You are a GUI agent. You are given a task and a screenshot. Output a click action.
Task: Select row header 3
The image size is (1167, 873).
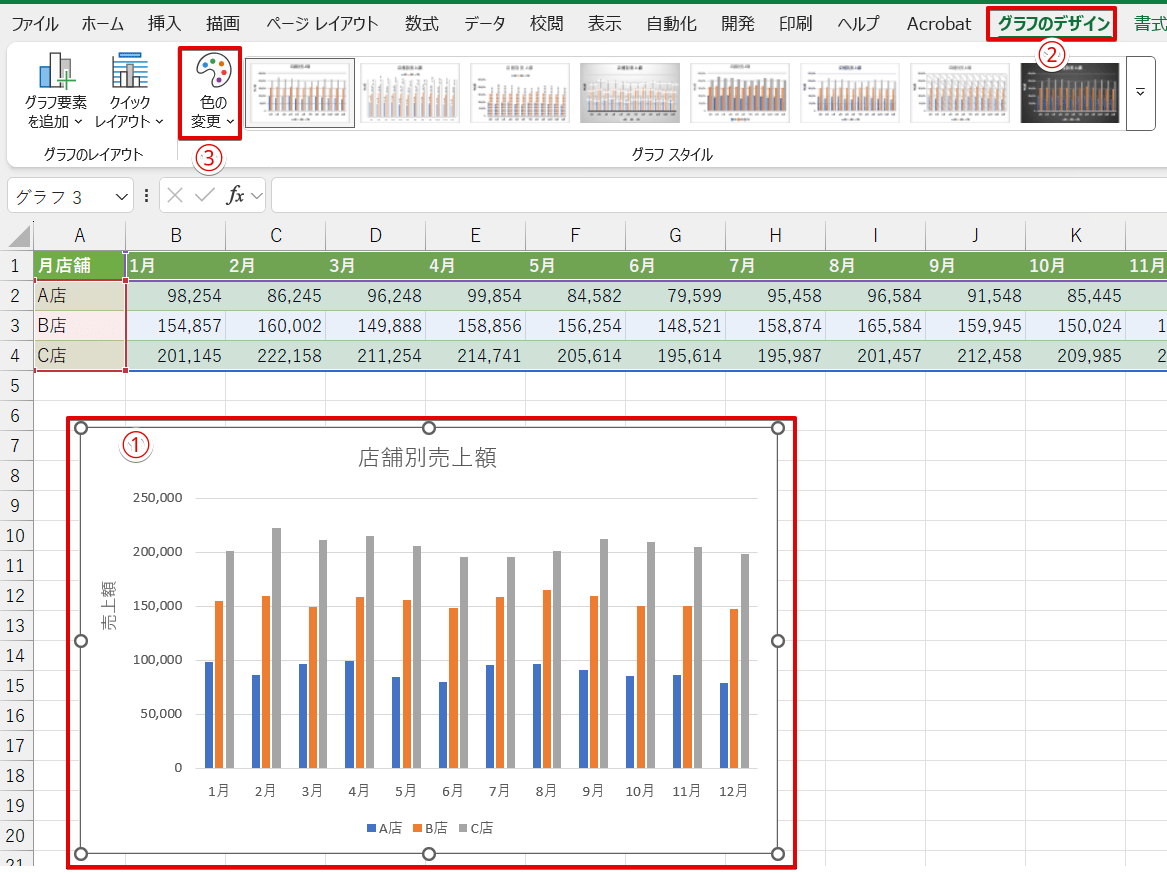(x=16, y=326)
